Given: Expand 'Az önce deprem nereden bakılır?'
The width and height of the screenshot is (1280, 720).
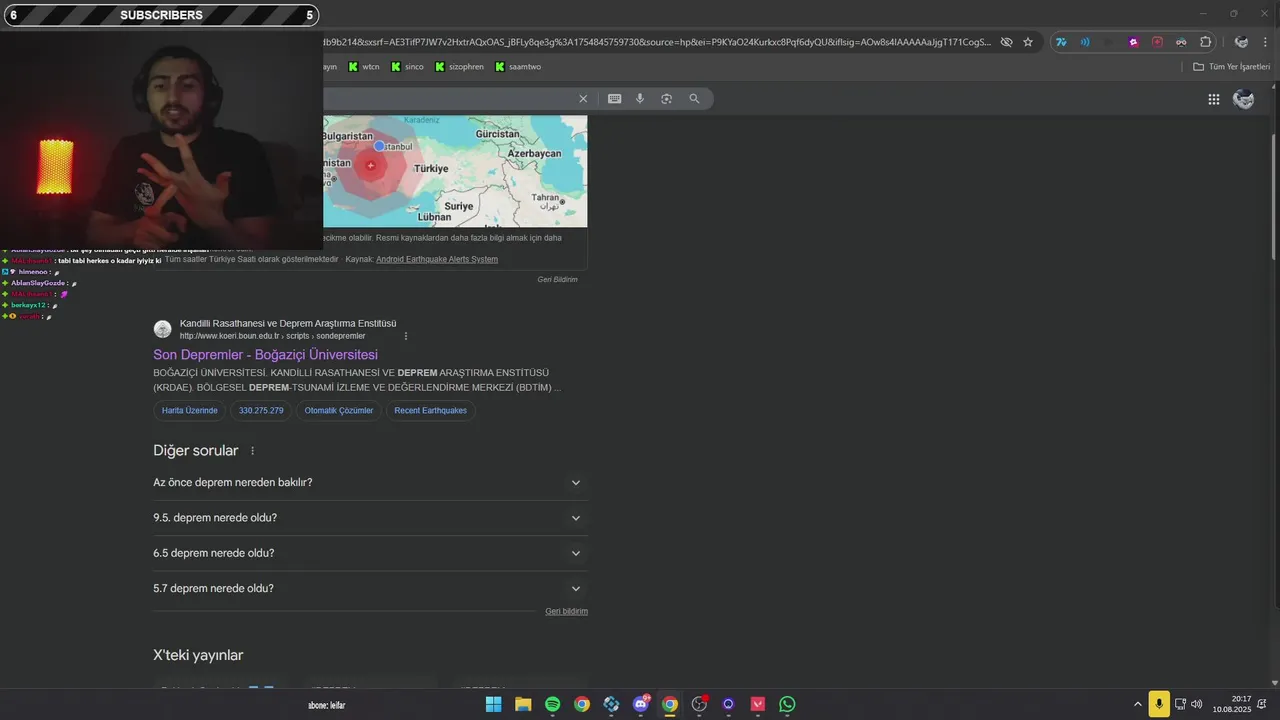Looking at the screenshot, I should pos(370,483).
